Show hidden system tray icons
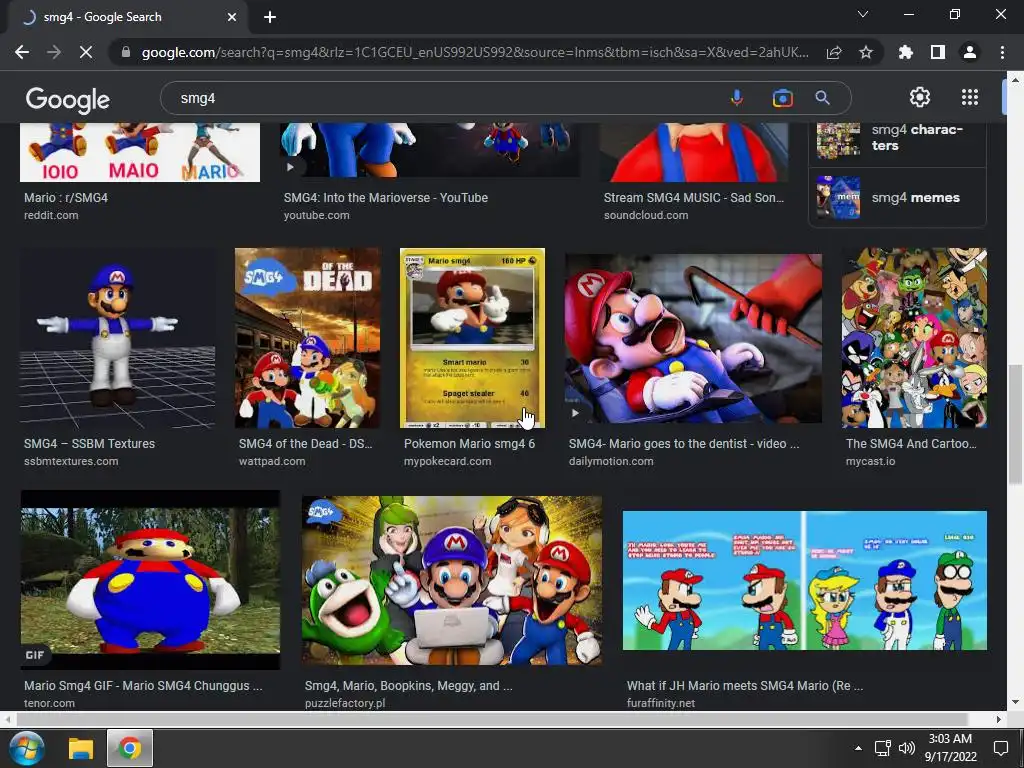This screenshot has height=768, width=1024. (x=858, y=748)
